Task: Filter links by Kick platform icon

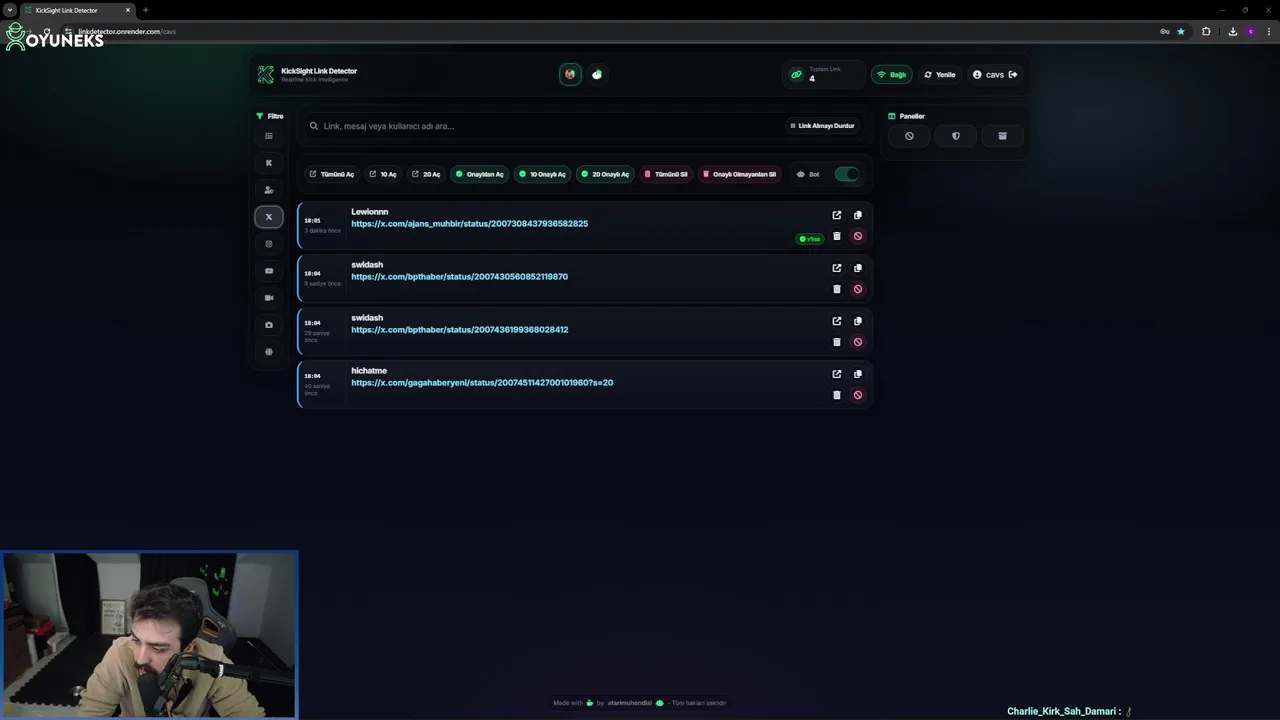Action: (268, 163)
